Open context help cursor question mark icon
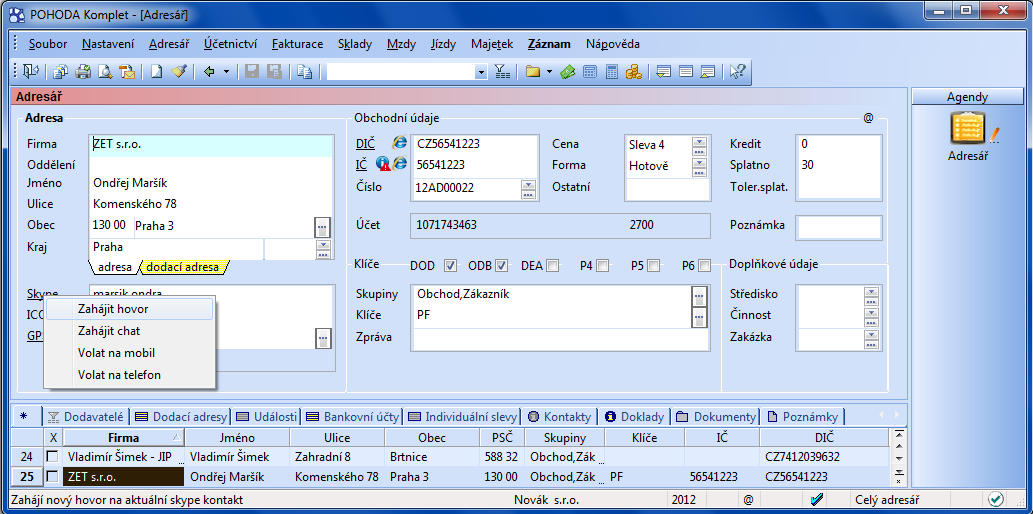 click(x=737, y=72)
